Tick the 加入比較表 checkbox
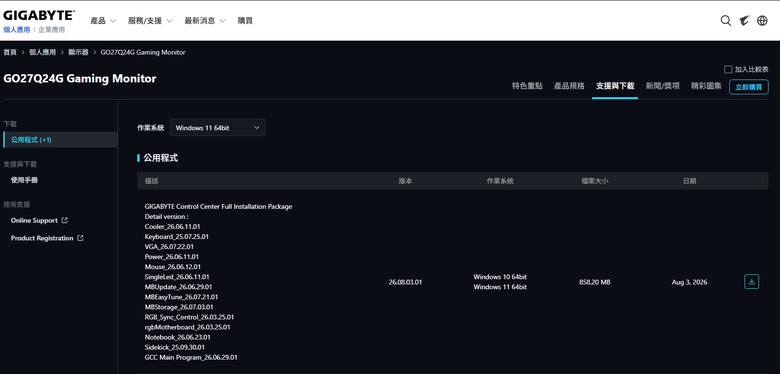The width and height of the screenshot is (780, 374). [728, 69]
